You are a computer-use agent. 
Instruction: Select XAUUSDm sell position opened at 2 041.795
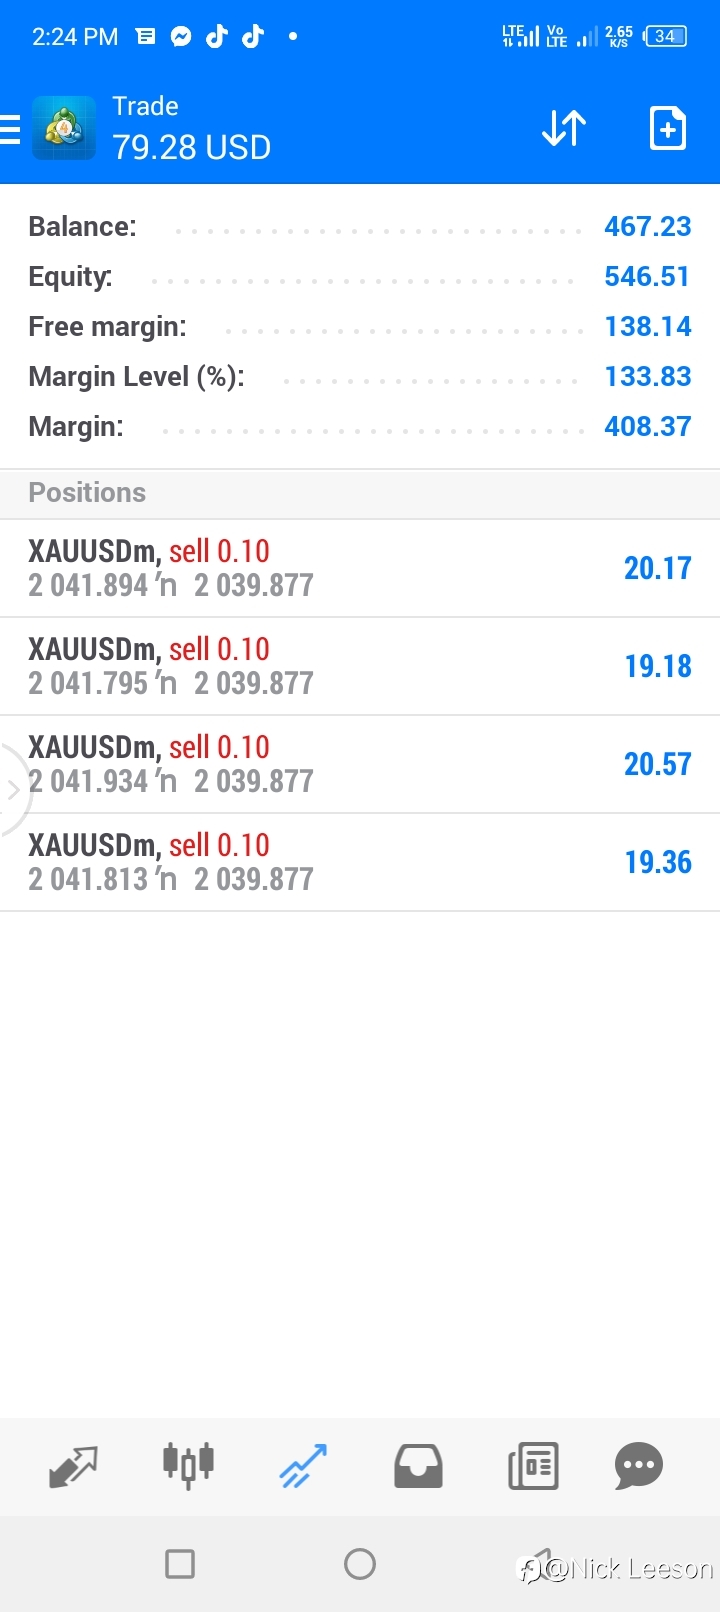tap(360, 666)
